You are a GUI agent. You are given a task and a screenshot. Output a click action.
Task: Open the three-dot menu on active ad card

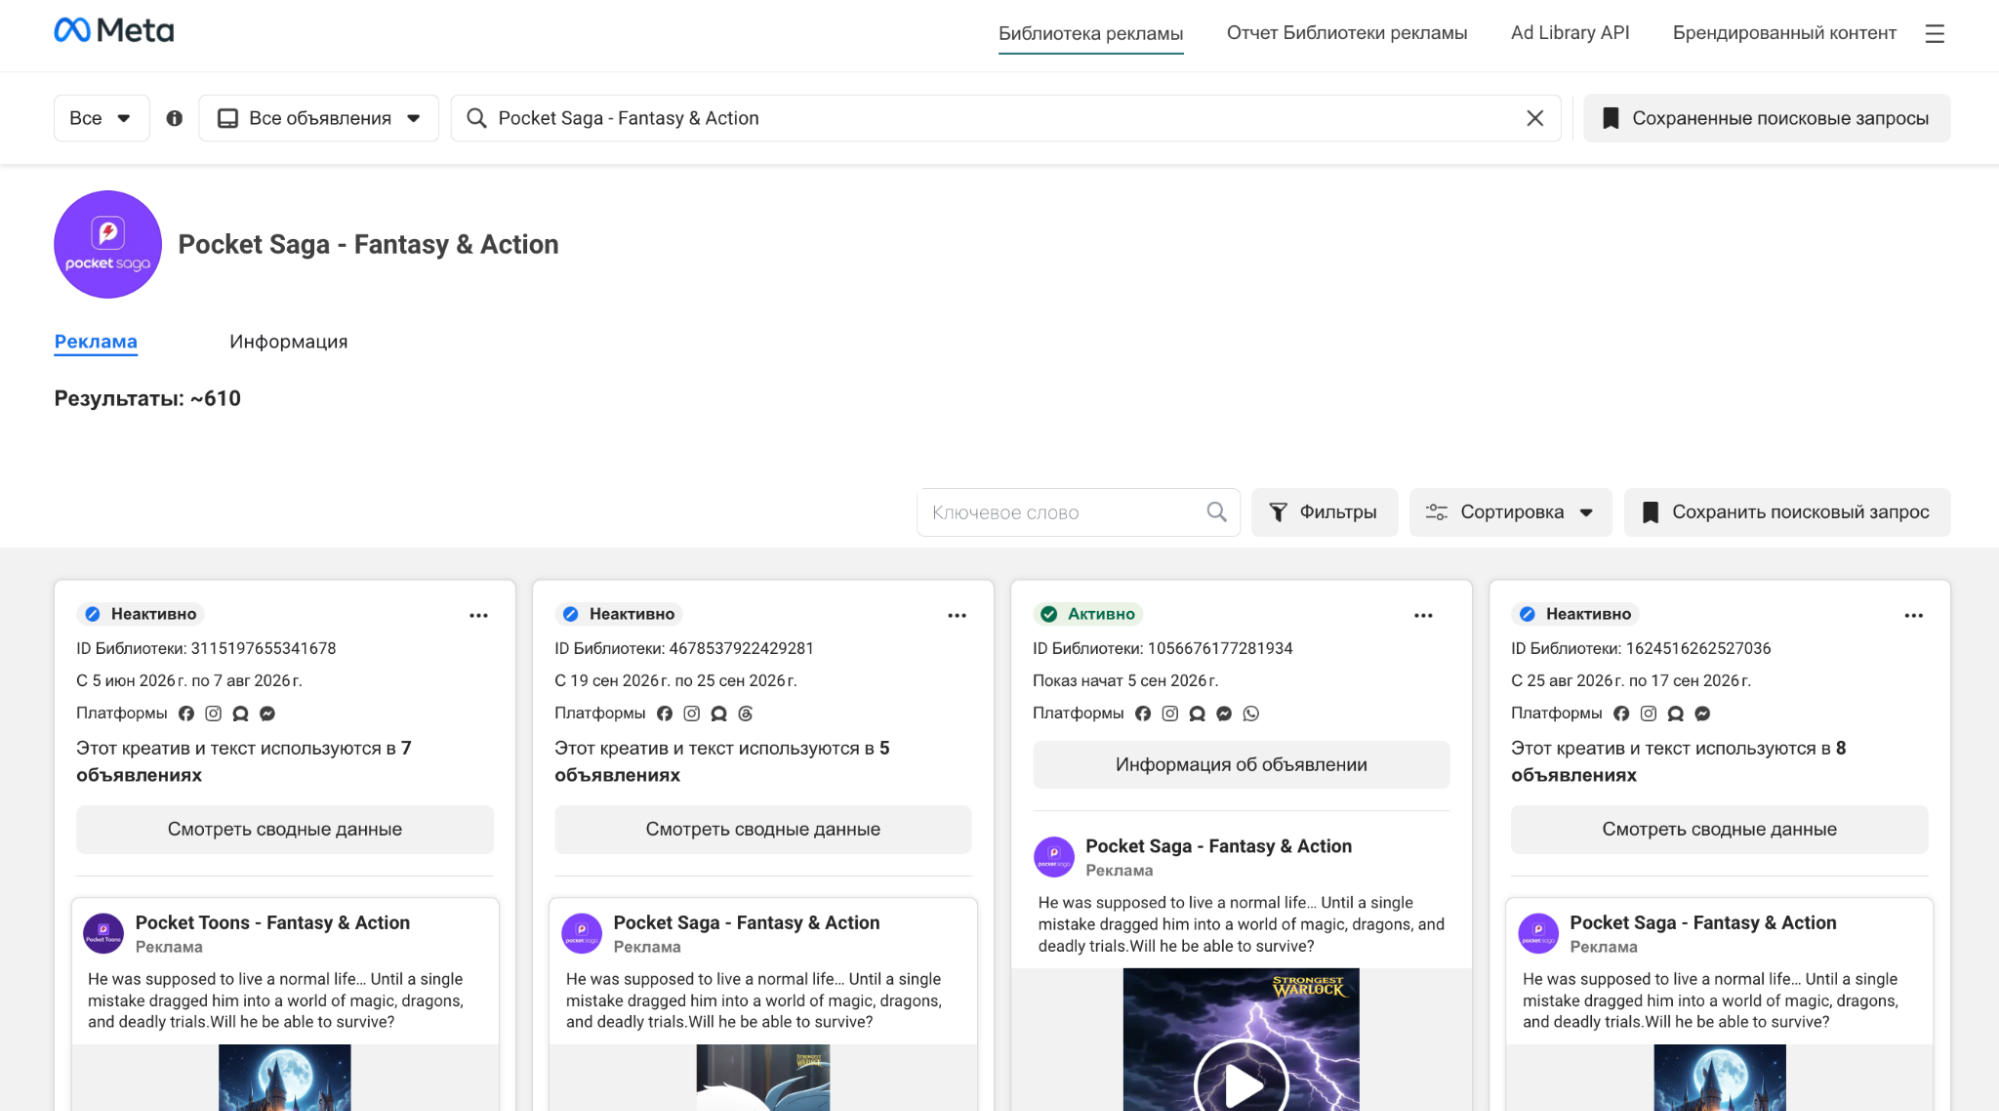coord(1422,615)
